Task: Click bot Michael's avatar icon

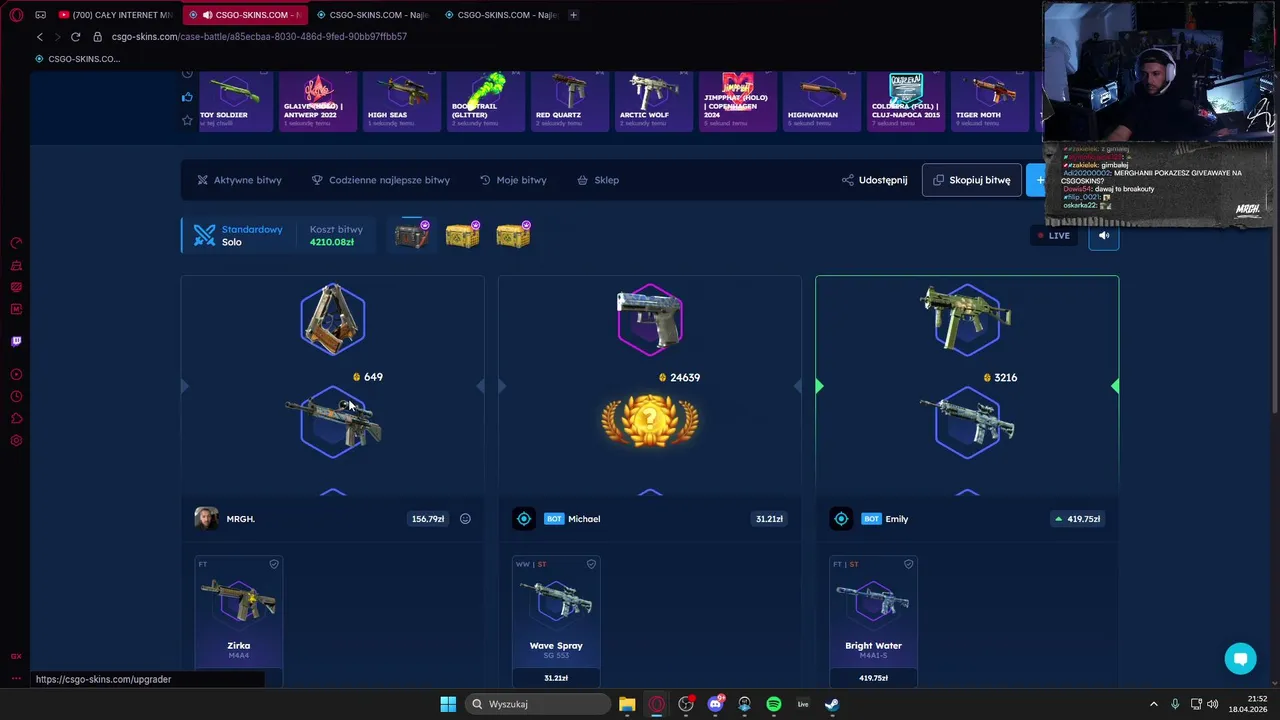Action: click(x=523, y=519)
